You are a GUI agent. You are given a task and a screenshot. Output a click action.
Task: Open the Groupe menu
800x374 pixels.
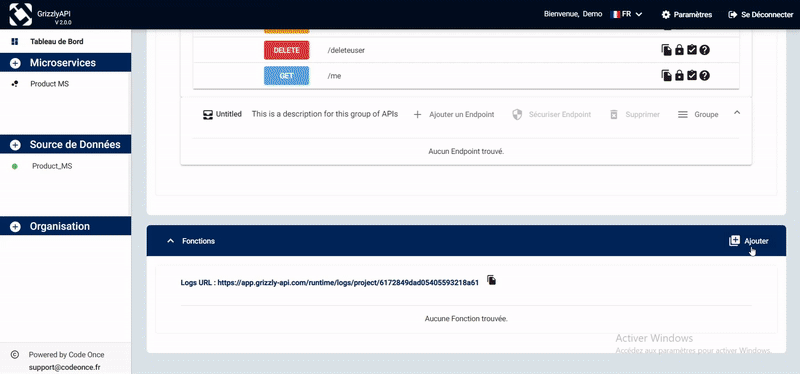click(698, 115)
